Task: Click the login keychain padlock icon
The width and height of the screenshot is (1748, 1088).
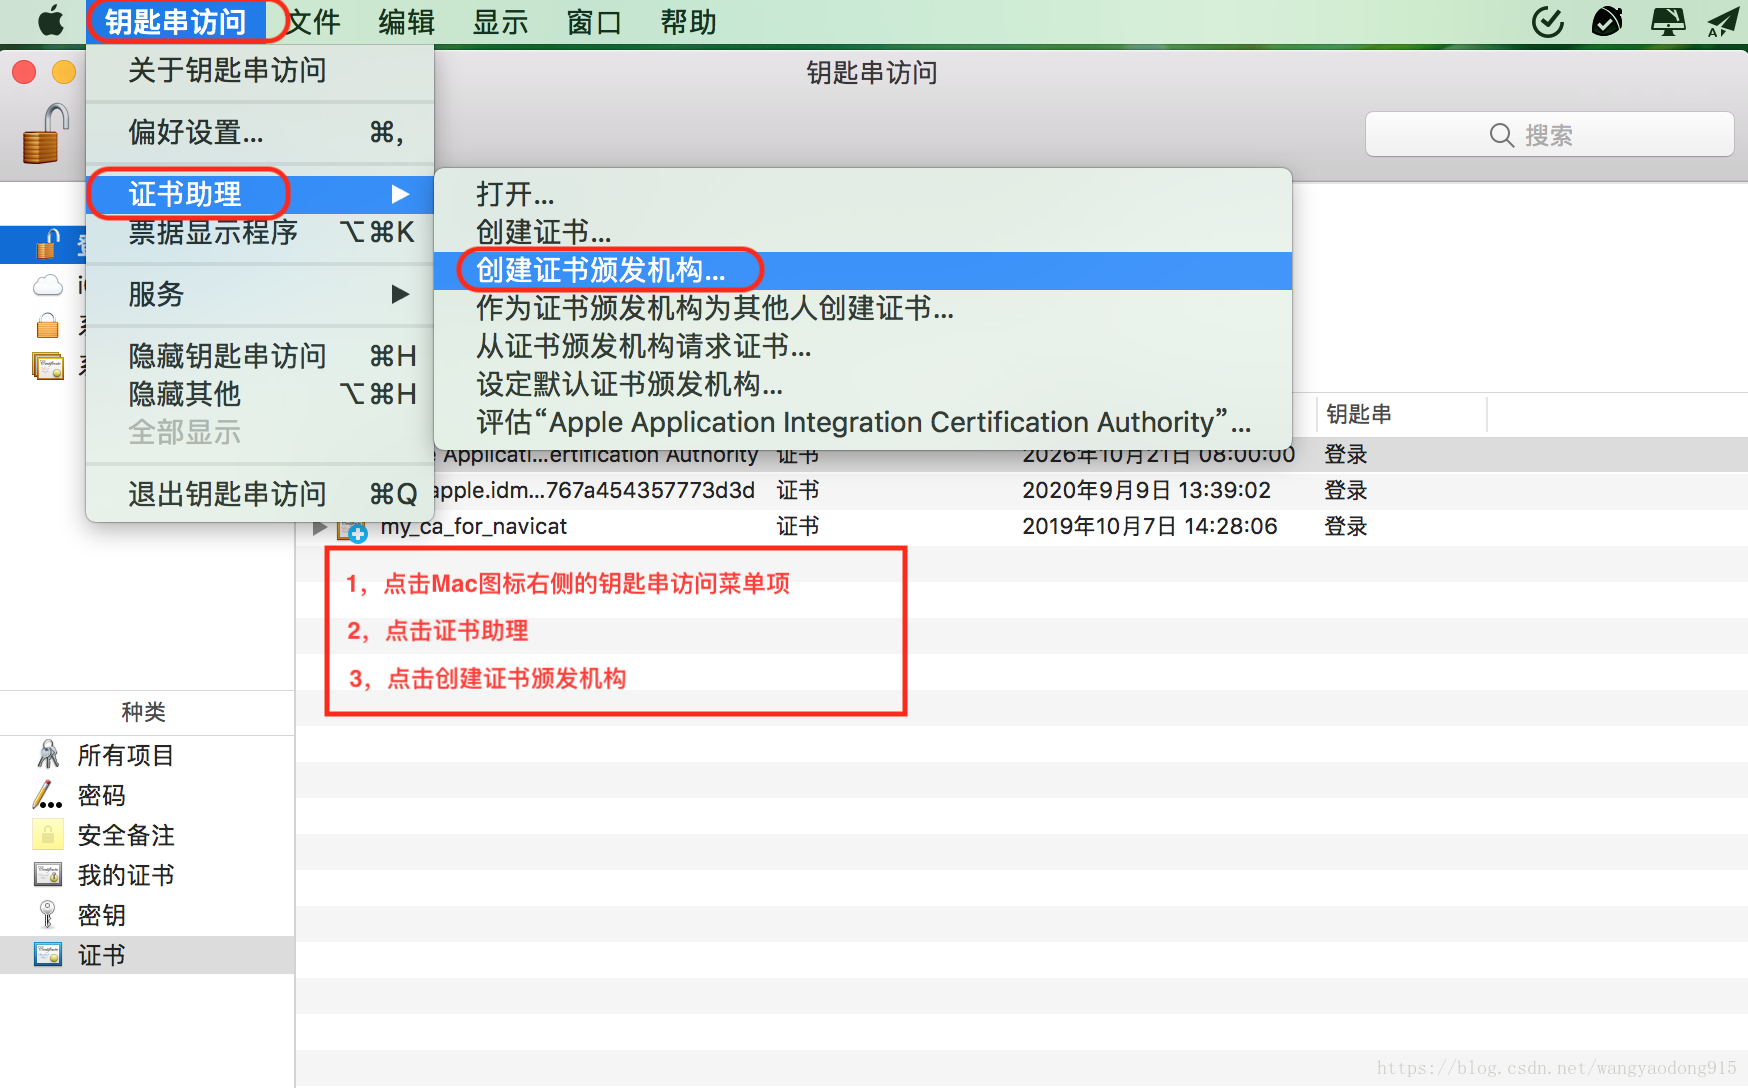Action: coord(48,244)
